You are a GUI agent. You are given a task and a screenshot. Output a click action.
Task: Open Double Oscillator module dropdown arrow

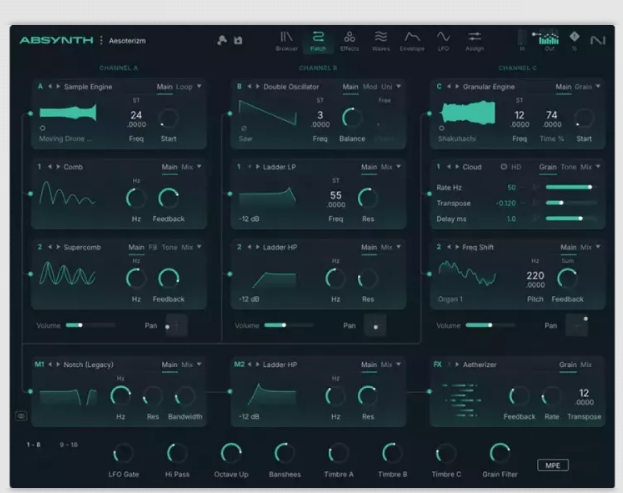[399, 86]
